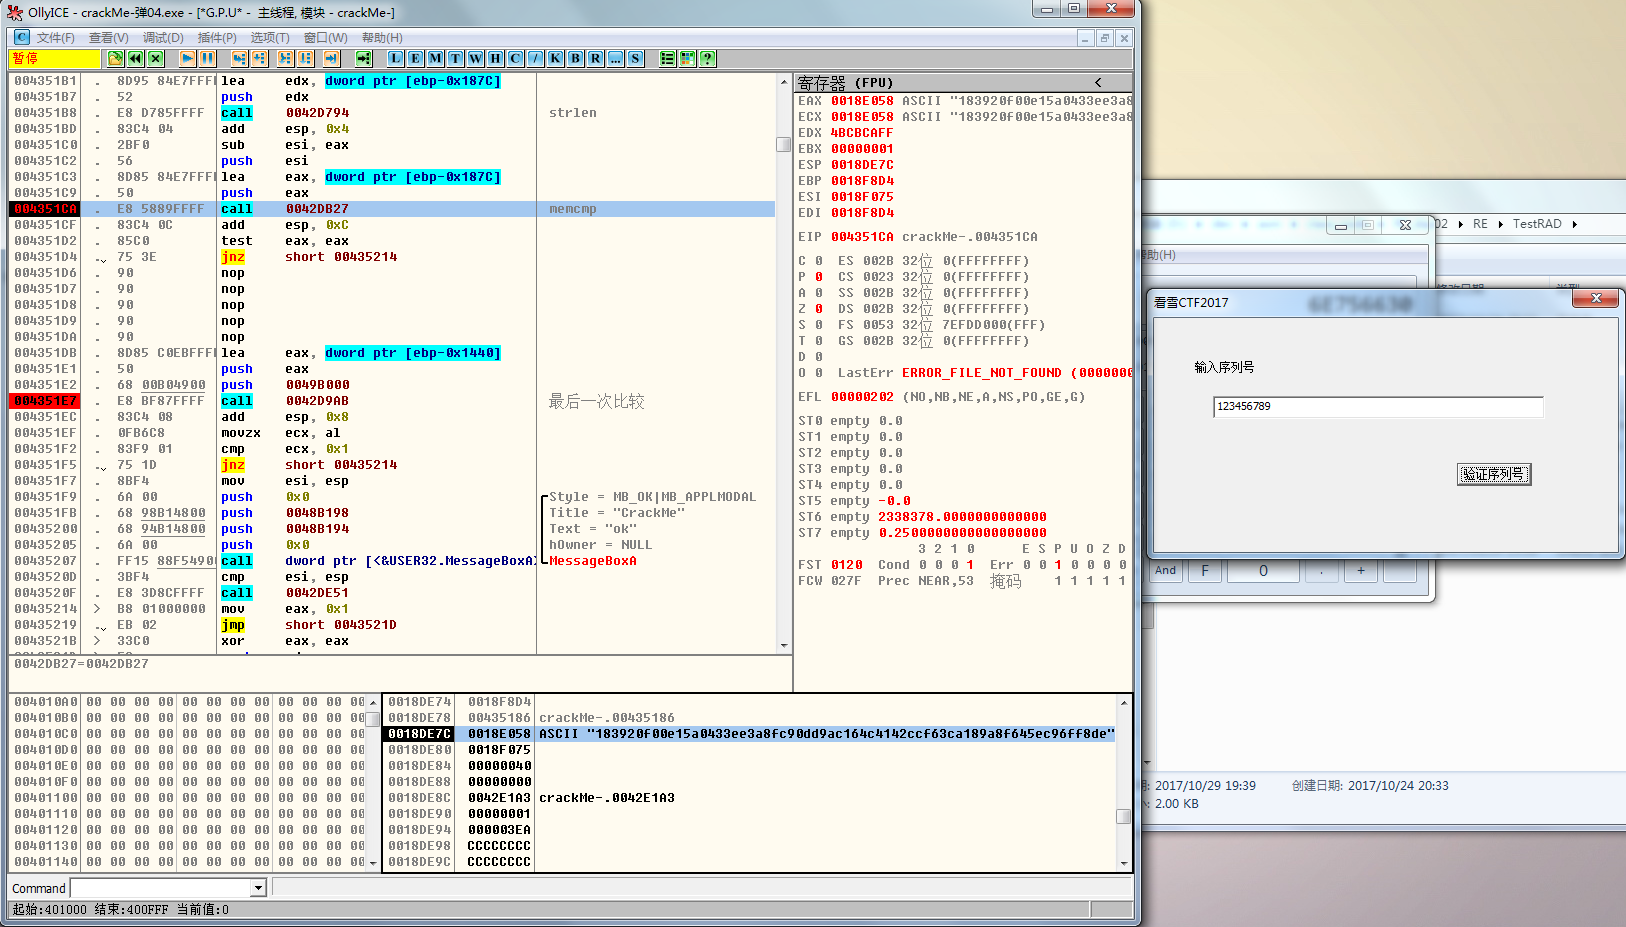Image resolution: width=1626 pixels, height=927 pixels.
Task: Expand the TestRAD breadcrumb arrow
Action: 1574,224
